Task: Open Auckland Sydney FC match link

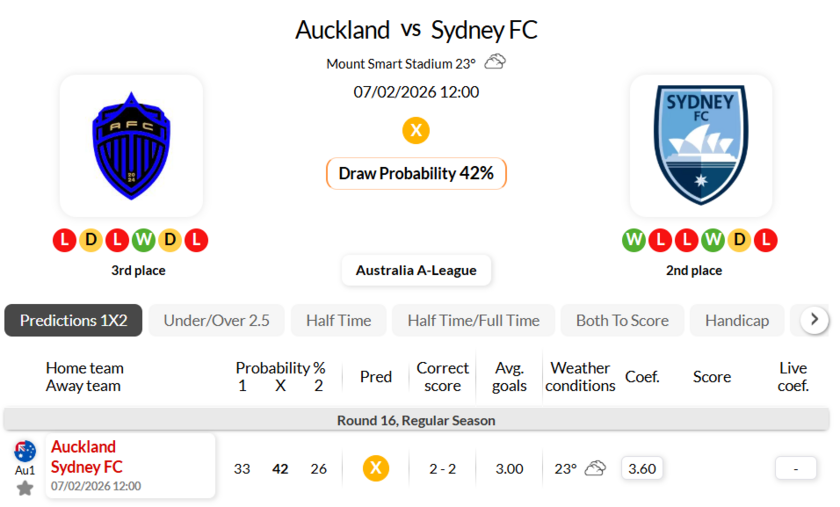Action: 87,457
